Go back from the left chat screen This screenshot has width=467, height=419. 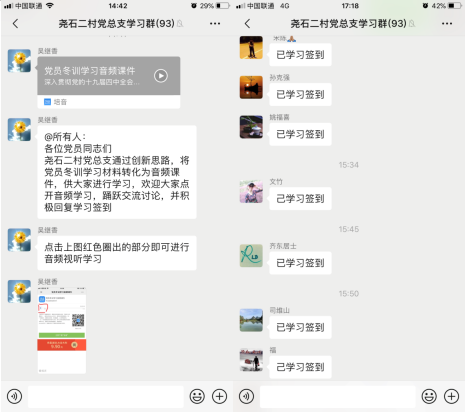coord(15,24)
